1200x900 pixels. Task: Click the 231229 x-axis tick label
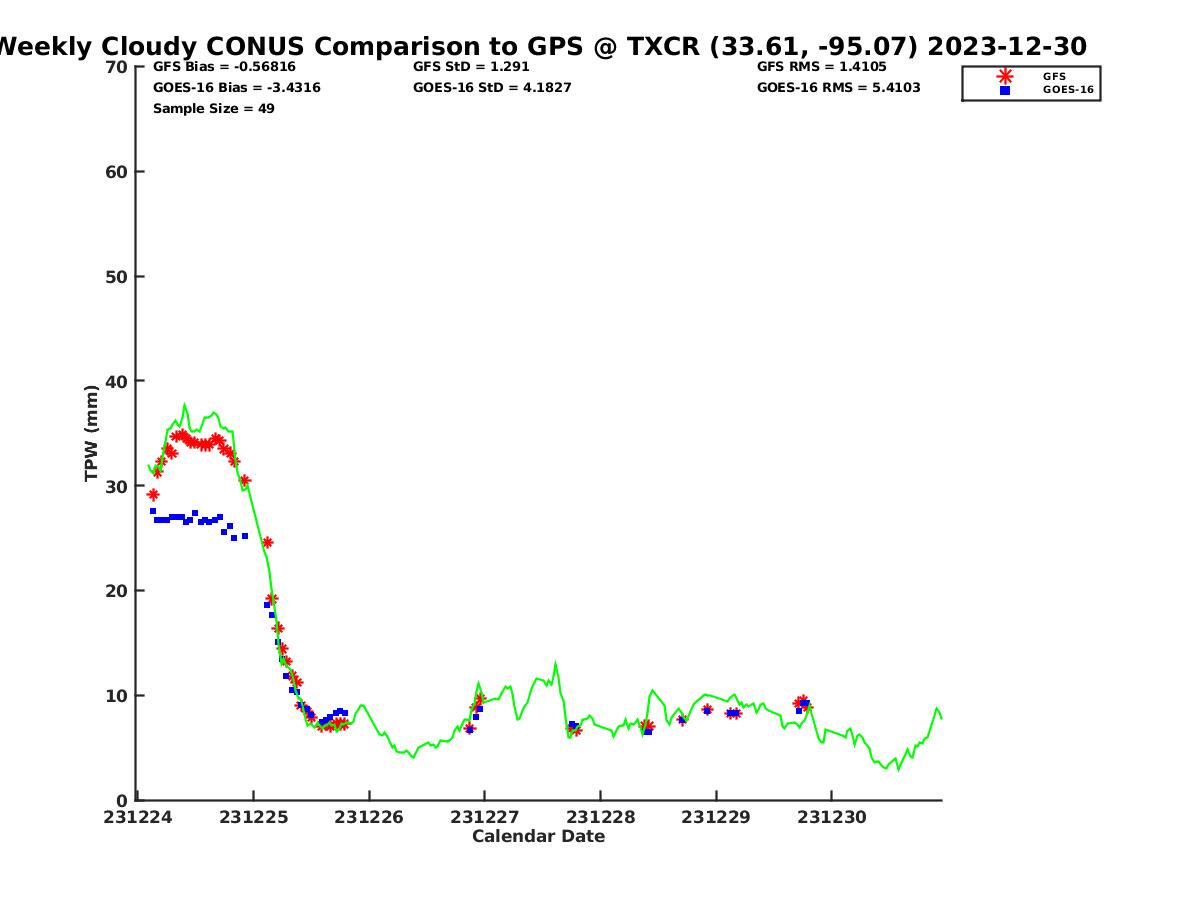(x=715, y=817)
